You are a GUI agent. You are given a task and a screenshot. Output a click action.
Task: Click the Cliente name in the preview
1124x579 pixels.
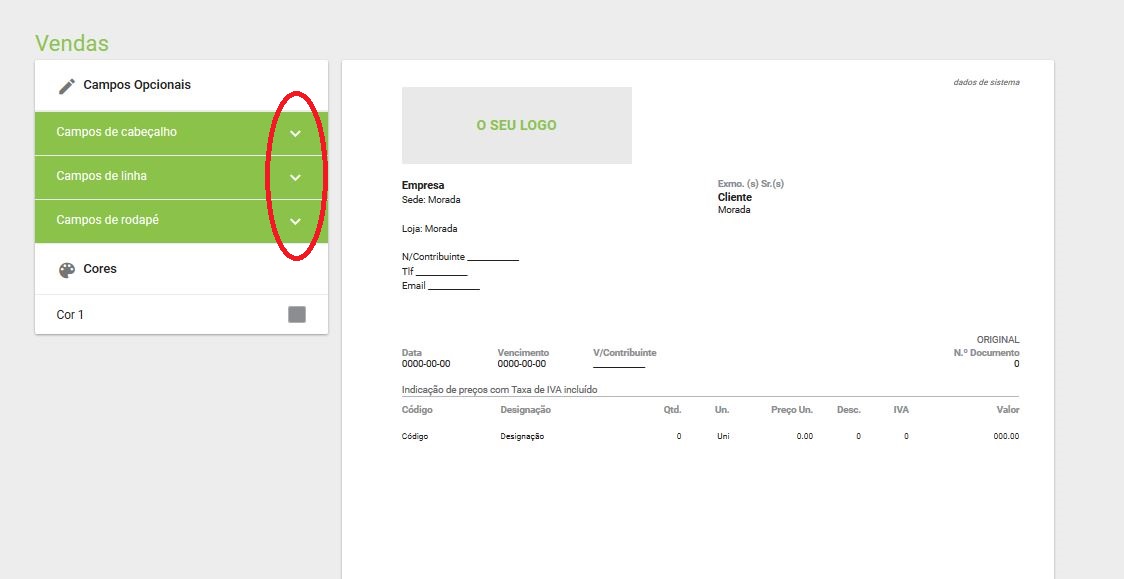click(734, 197)
